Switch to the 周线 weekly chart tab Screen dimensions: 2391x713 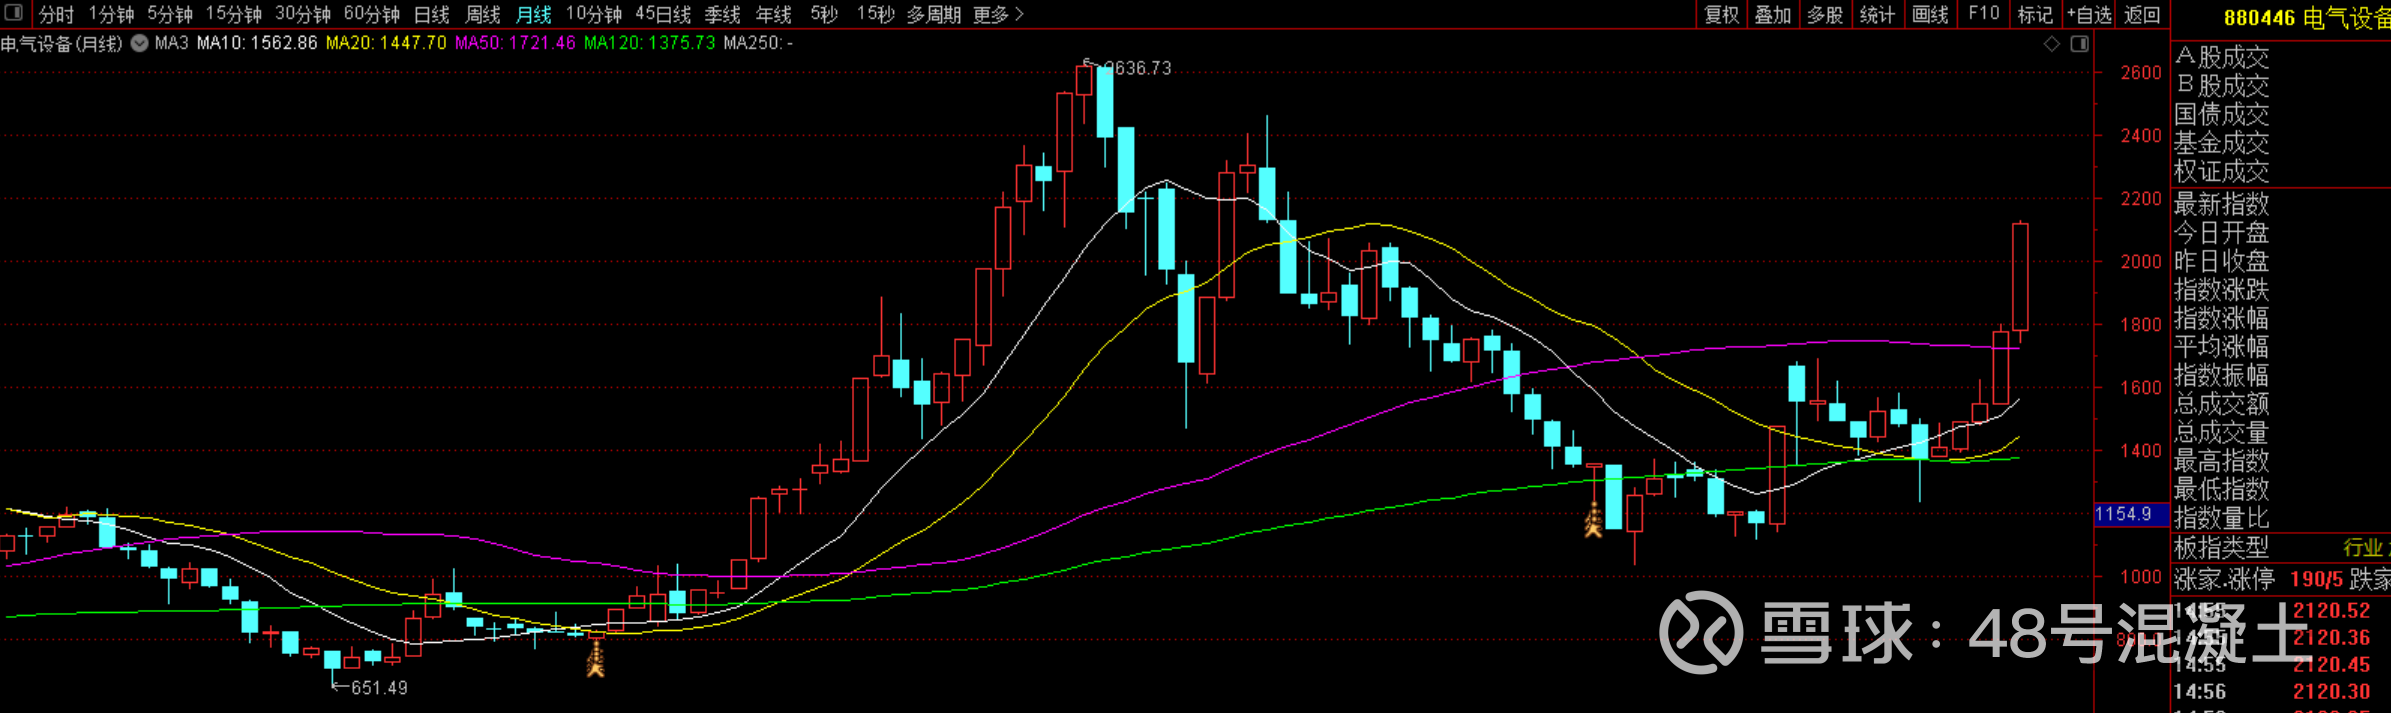[483, 15]
